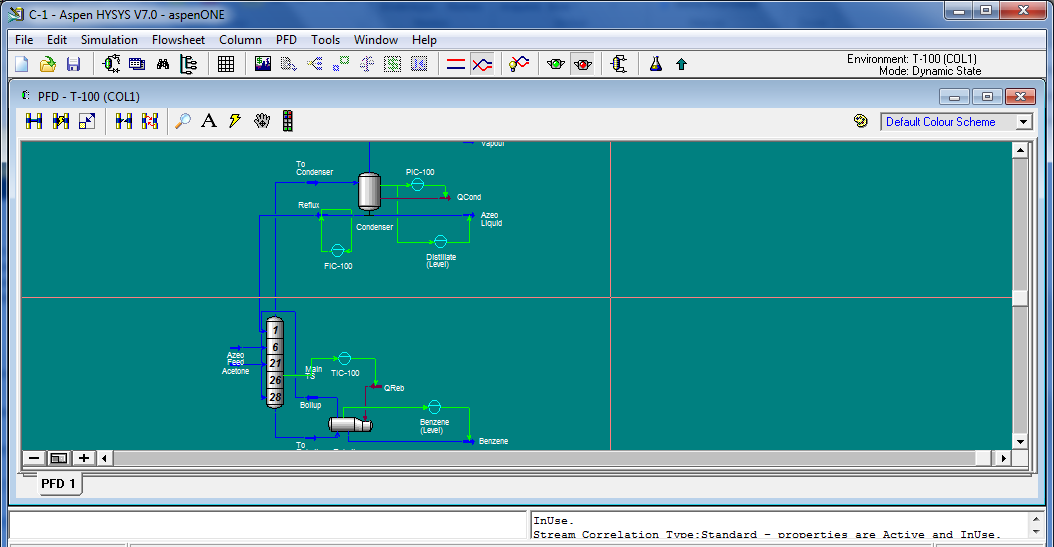This screenshot has width=1054, height=547.
Task: Click the Swap Connections icon in PFD toolbar
Action: 150,121
